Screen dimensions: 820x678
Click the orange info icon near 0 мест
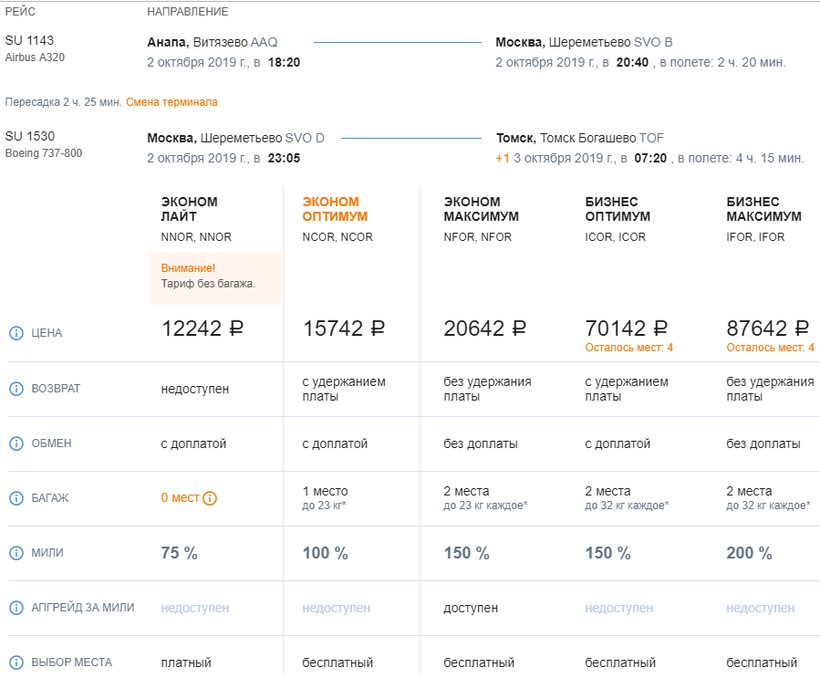[x=210, y=498]
